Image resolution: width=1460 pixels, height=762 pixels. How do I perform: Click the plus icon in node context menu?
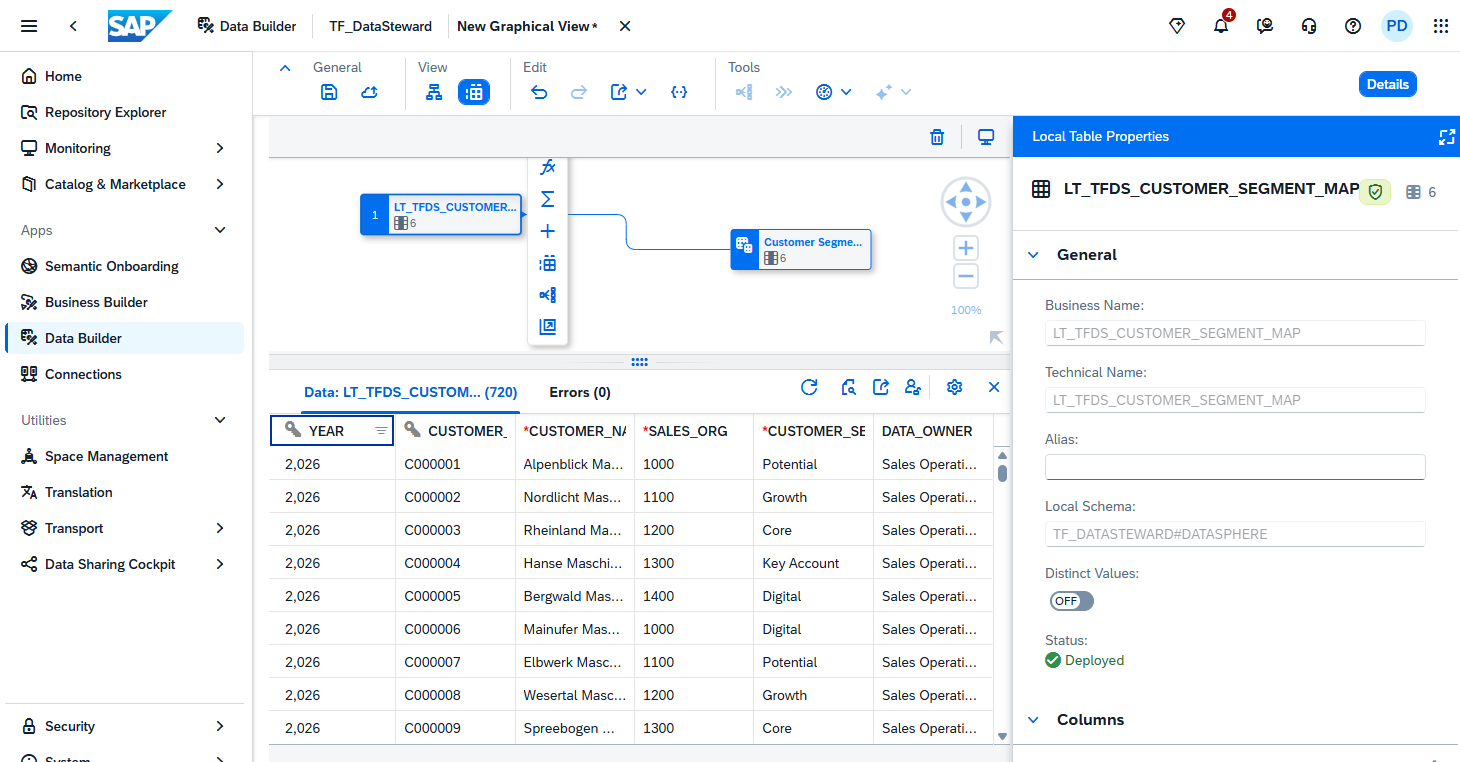click(548, 231)
